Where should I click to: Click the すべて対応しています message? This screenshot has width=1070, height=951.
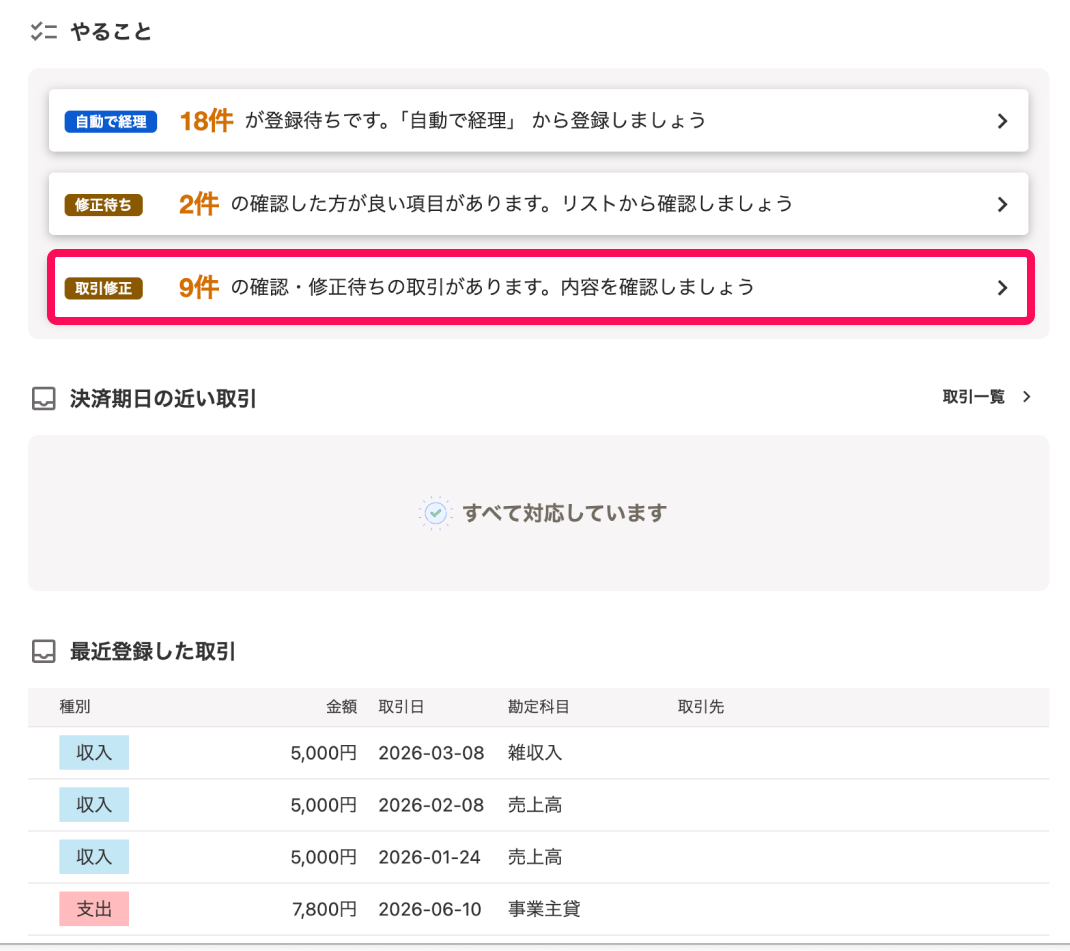click(565, 513)
